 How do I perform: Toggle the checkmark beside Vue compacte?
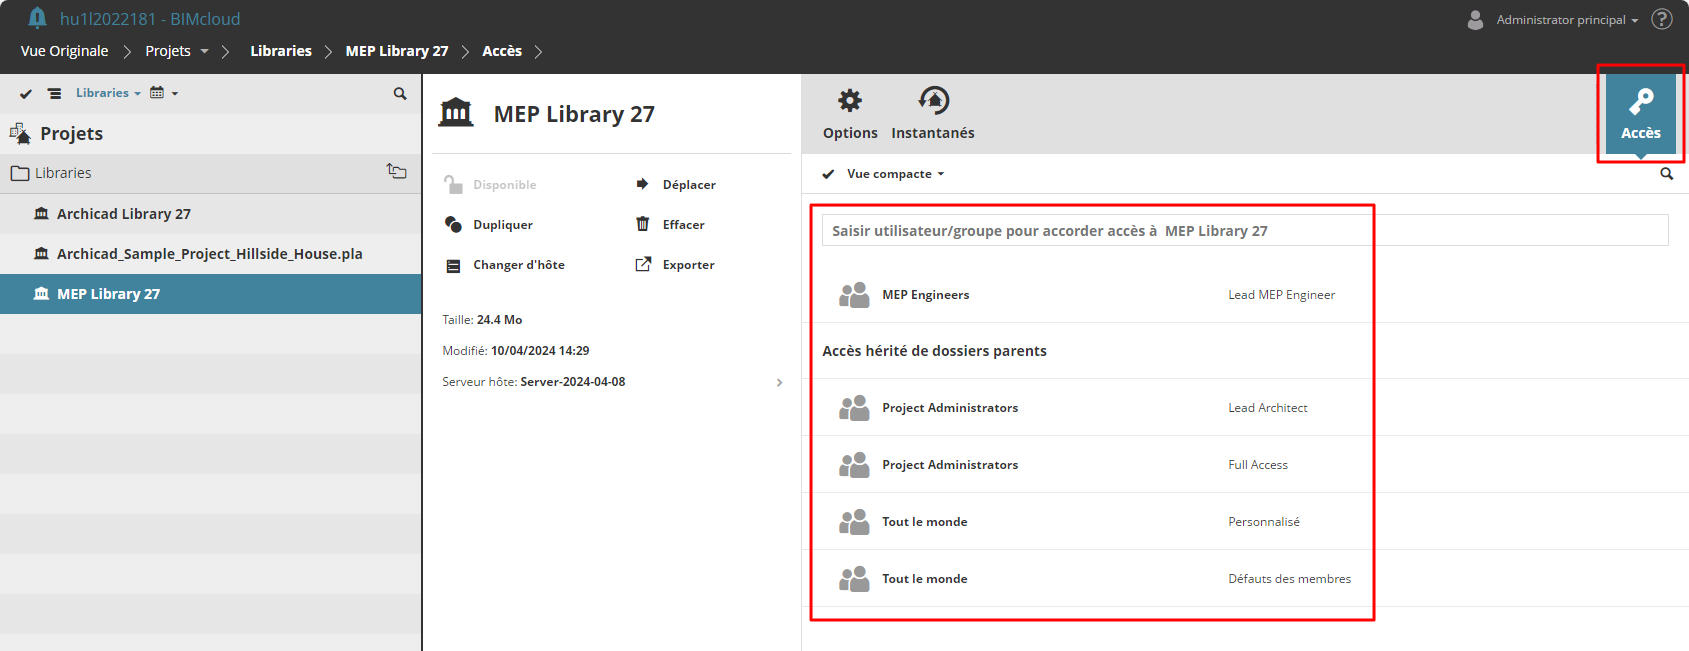(x=828, y=174)
